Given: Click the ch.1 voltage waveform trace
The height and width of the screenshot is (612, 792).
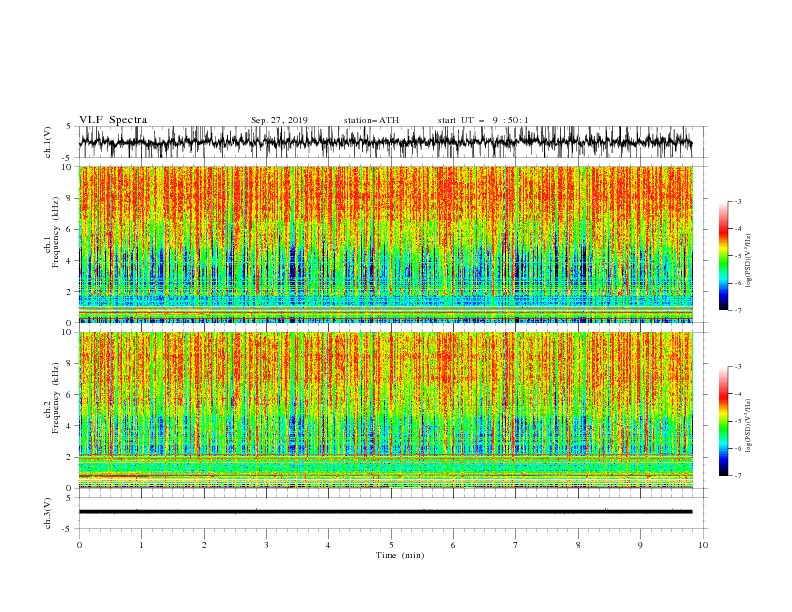Looking at the screenshot, I should pyautogui.click(x=386, y=142).
